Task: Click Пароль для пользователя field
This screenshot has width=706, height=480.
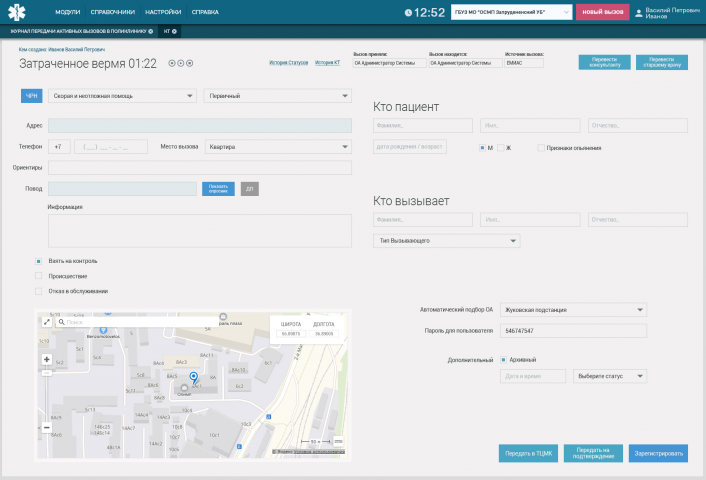Action: 573,331
